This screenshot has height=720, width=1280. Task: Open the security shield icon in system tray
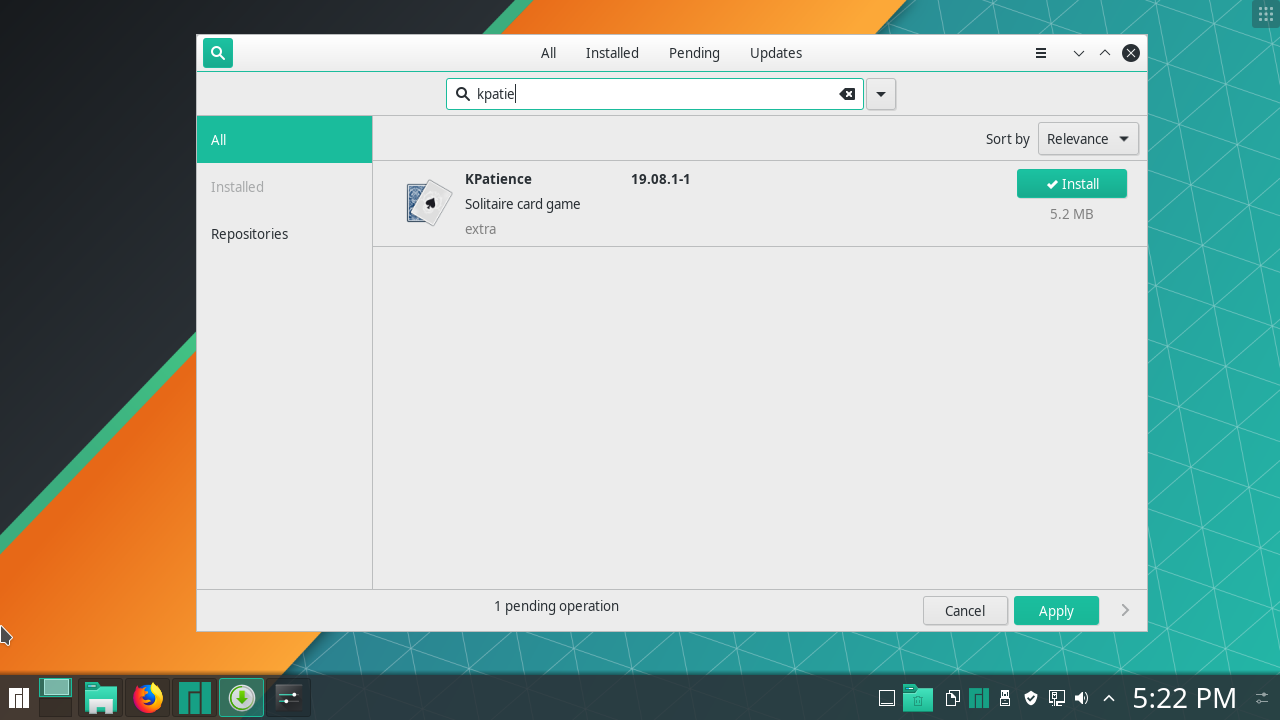pyautogui.click(x=1030, y=697)
